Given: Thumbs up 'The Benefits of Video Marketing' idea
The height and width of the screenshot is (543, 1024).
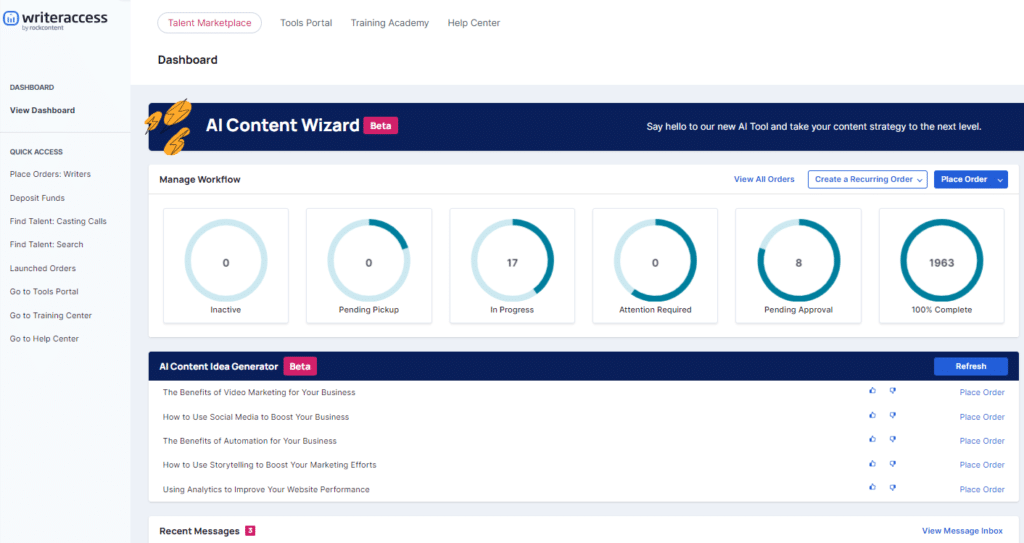Looking at the screenshot, I should coord(872,391).
